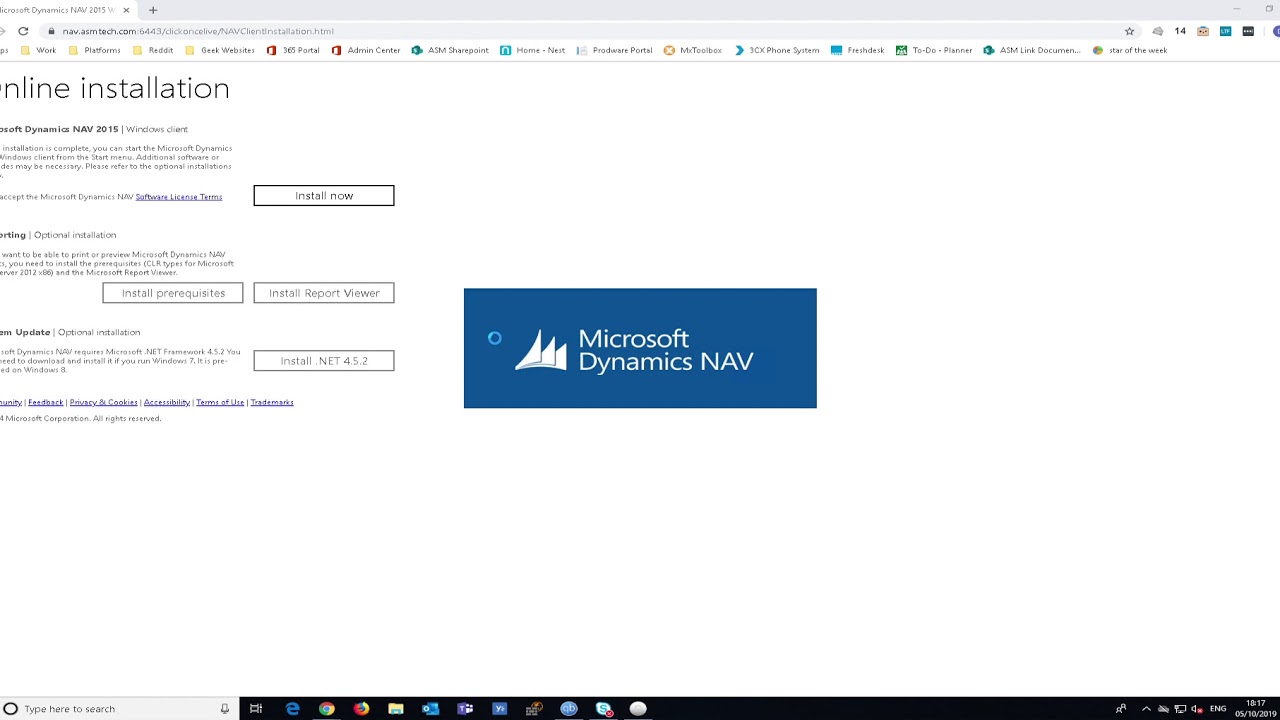
Task: Open Outlook from the taskbar
Action: coord(430,709)
